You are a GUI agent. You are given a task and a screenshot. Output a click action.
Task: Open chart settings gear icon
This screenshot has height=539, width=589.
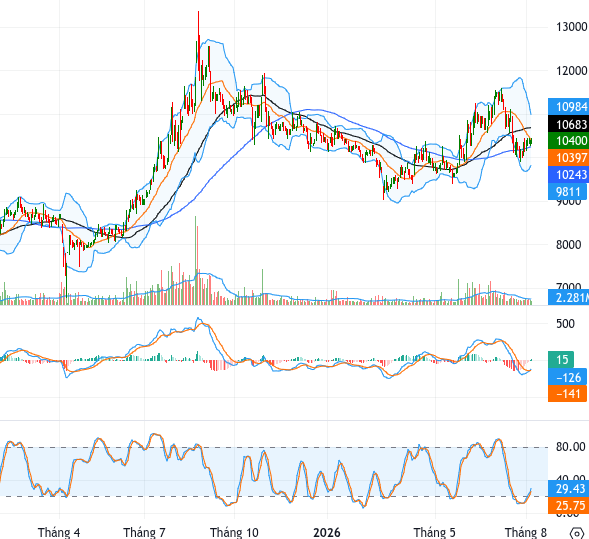pyautogui.click(x=577, y=533)
